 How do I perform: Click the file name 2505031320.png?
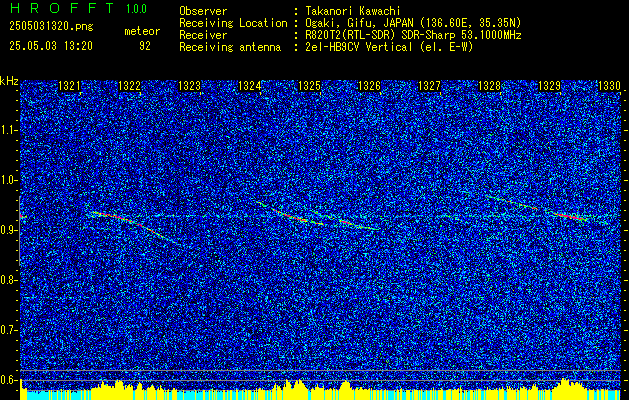(x=51, y=27)
